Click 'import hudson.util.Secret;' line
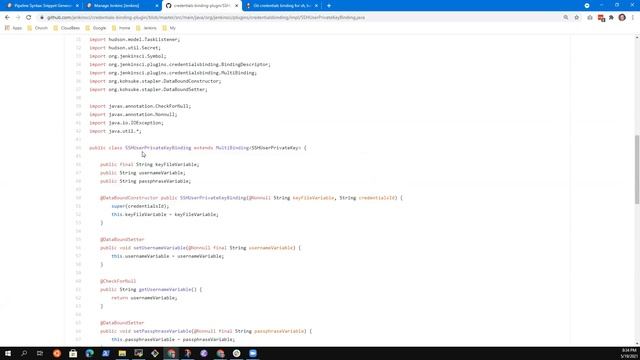The width and height of the screenshot is (640, 360). [125, 48]
